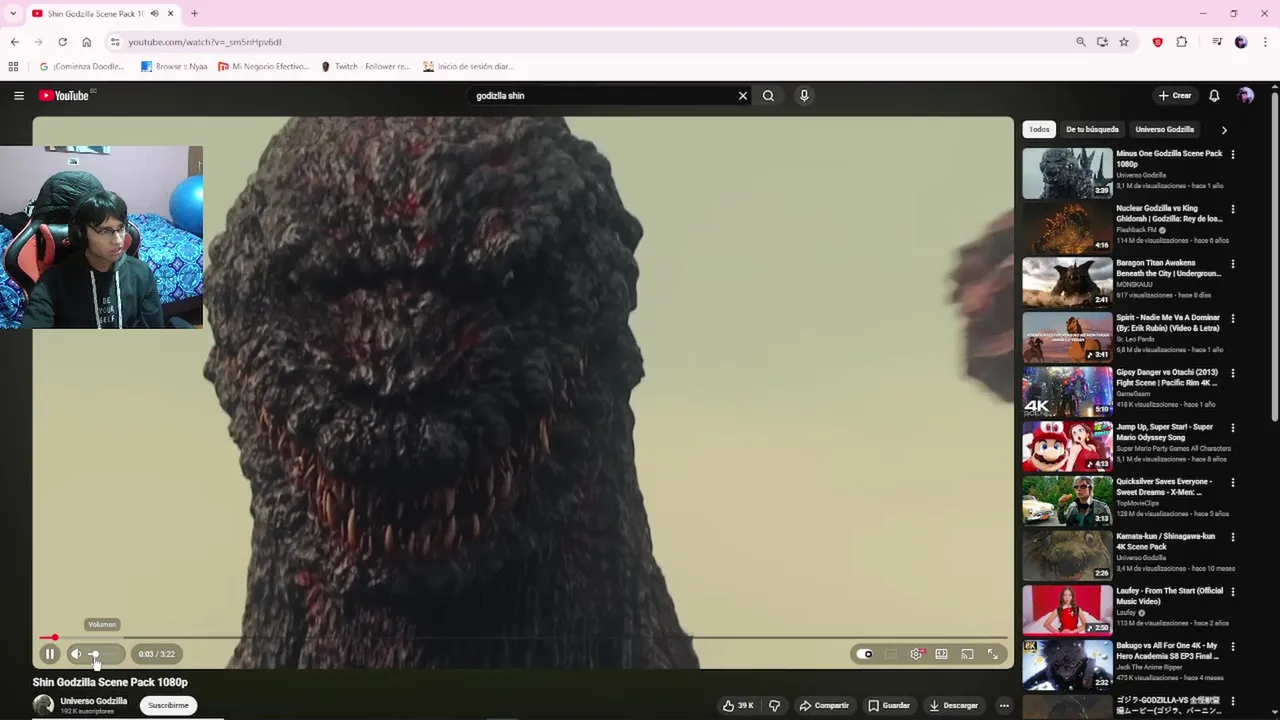Viewport: 1280px width, 720px height.
Task: Open options for Baragon Titan Awakens video
Action: pyautogui.click(x=1233, y=264)
